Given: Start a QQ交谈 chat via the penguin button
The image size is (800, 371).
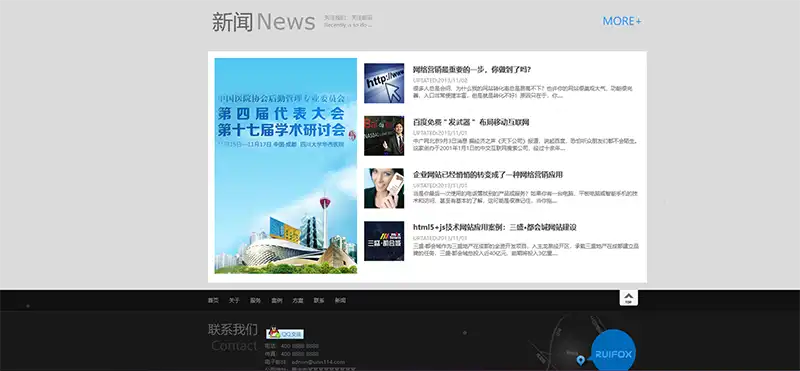Looking at the screenshot, I should [x=285, y=333].
